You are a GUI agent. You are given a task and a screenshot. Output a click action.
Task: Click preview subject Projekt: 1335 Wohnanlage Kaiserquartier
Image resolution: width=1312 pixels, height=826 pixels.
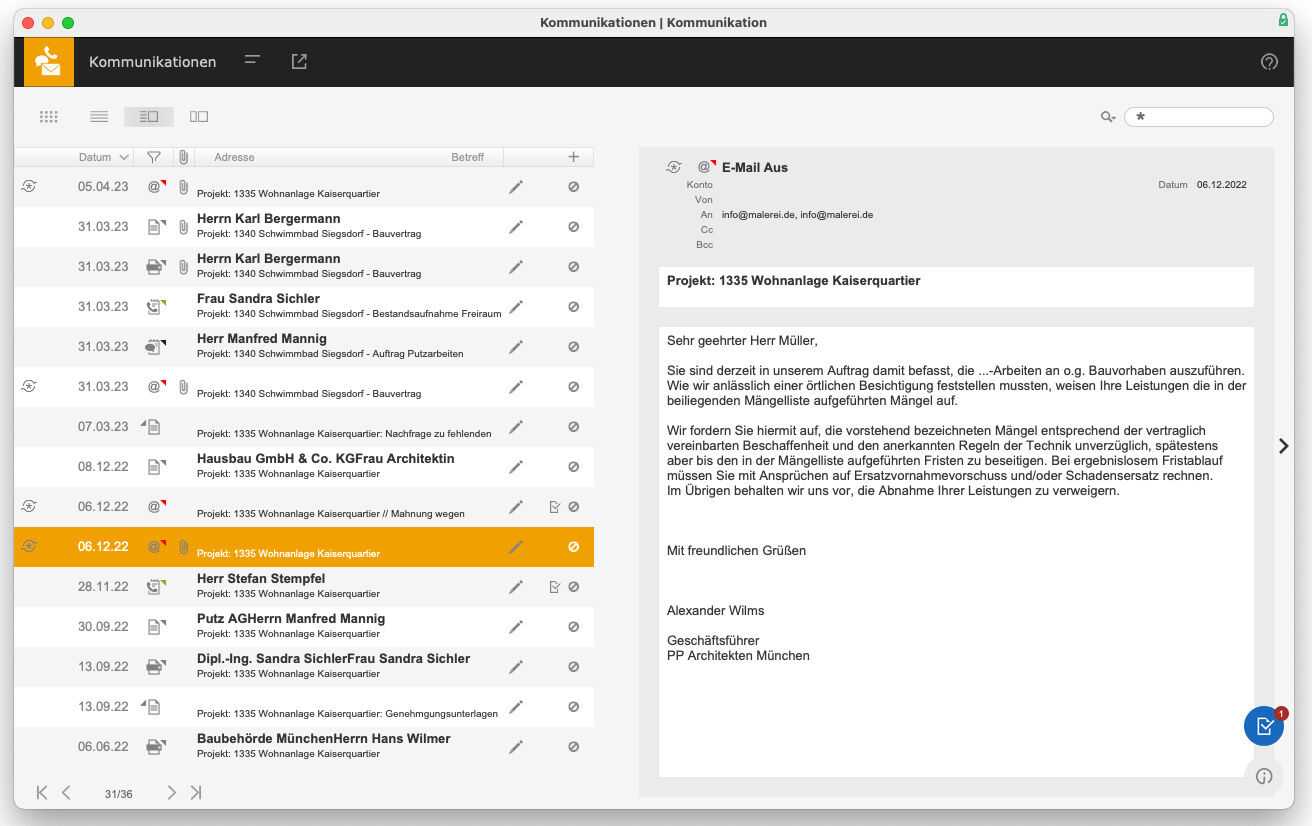(793, 281)
